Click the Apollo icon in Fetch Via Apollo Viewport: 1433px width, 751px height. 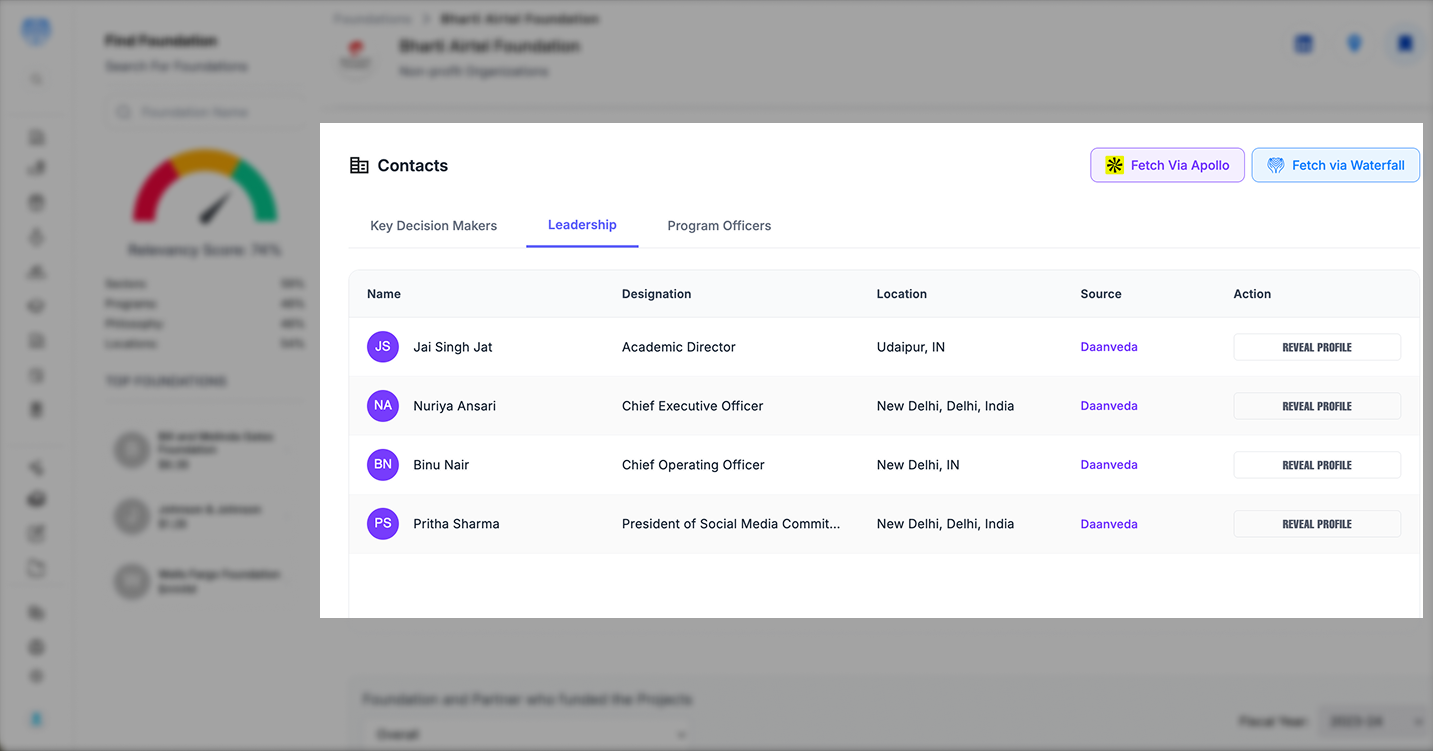coord(1114,165)
